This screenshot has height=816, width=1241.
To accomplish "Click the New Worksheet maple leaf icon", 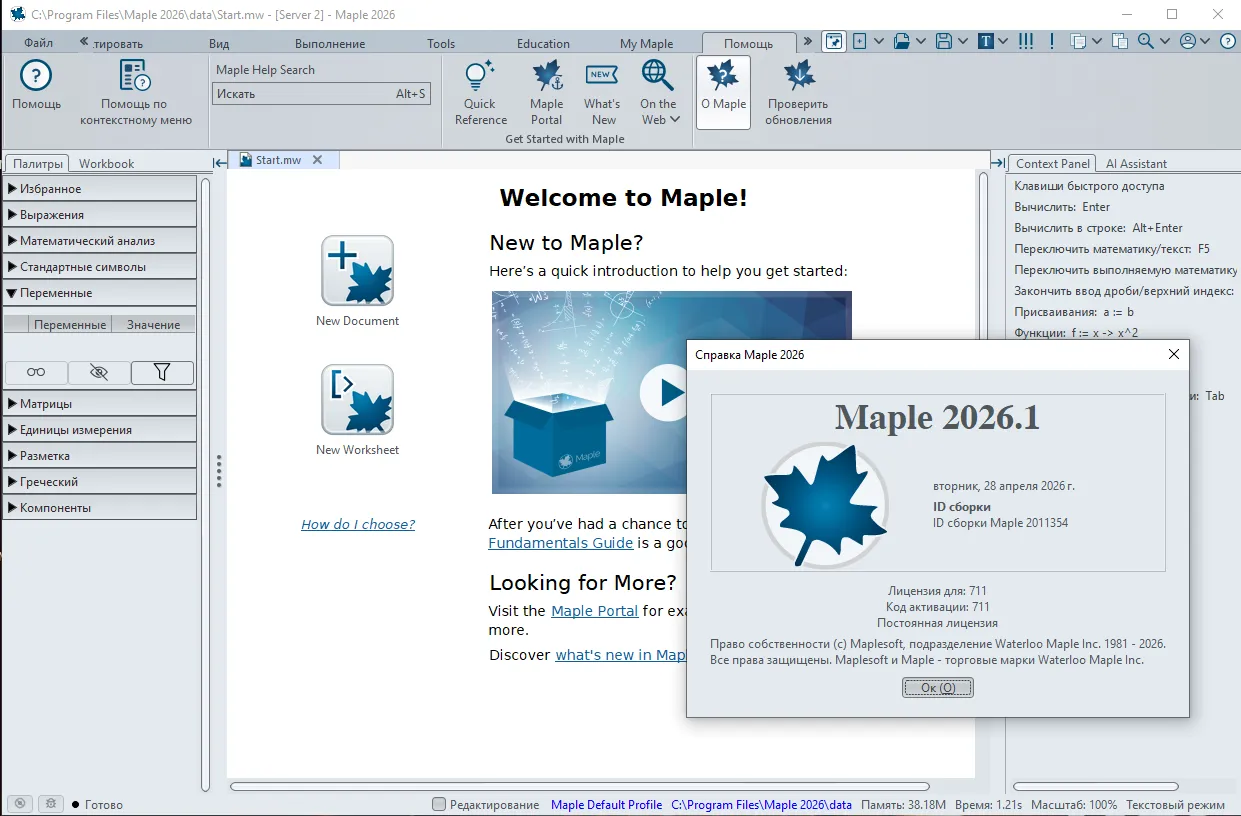I will (357, 399).
